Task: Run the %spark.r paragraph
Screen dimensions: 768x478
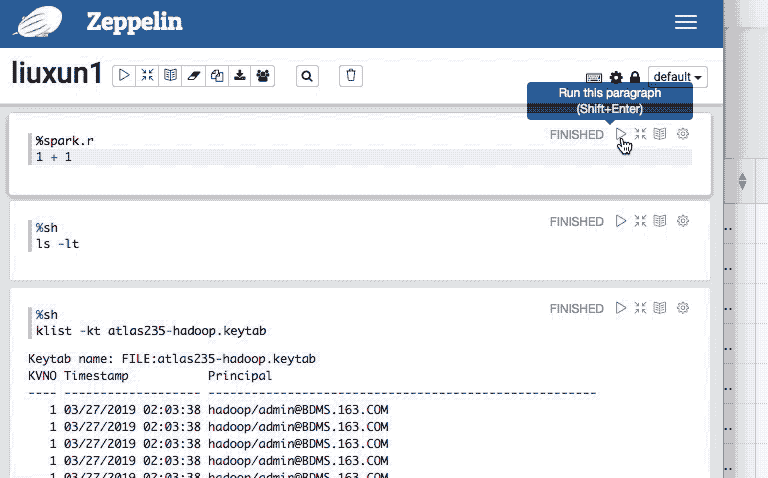Action: pyautogui.click(x=621, y=134)
